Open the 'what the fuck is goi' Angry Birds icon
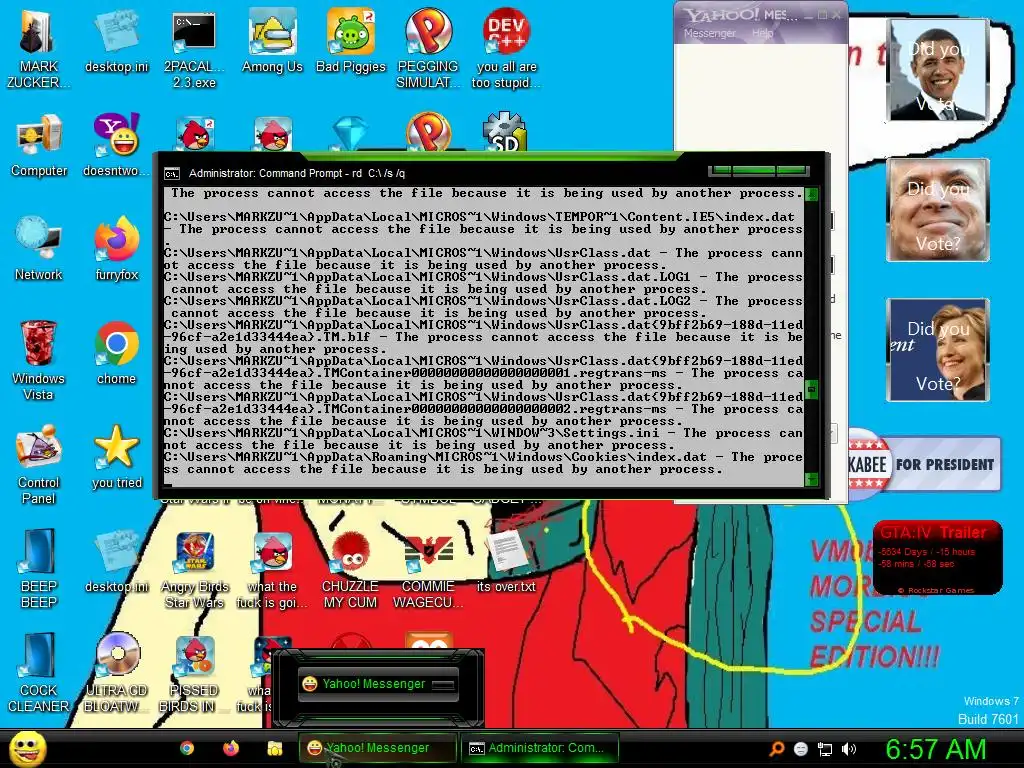The width and height of the screenshot is (1024, 768). [272, 568]
